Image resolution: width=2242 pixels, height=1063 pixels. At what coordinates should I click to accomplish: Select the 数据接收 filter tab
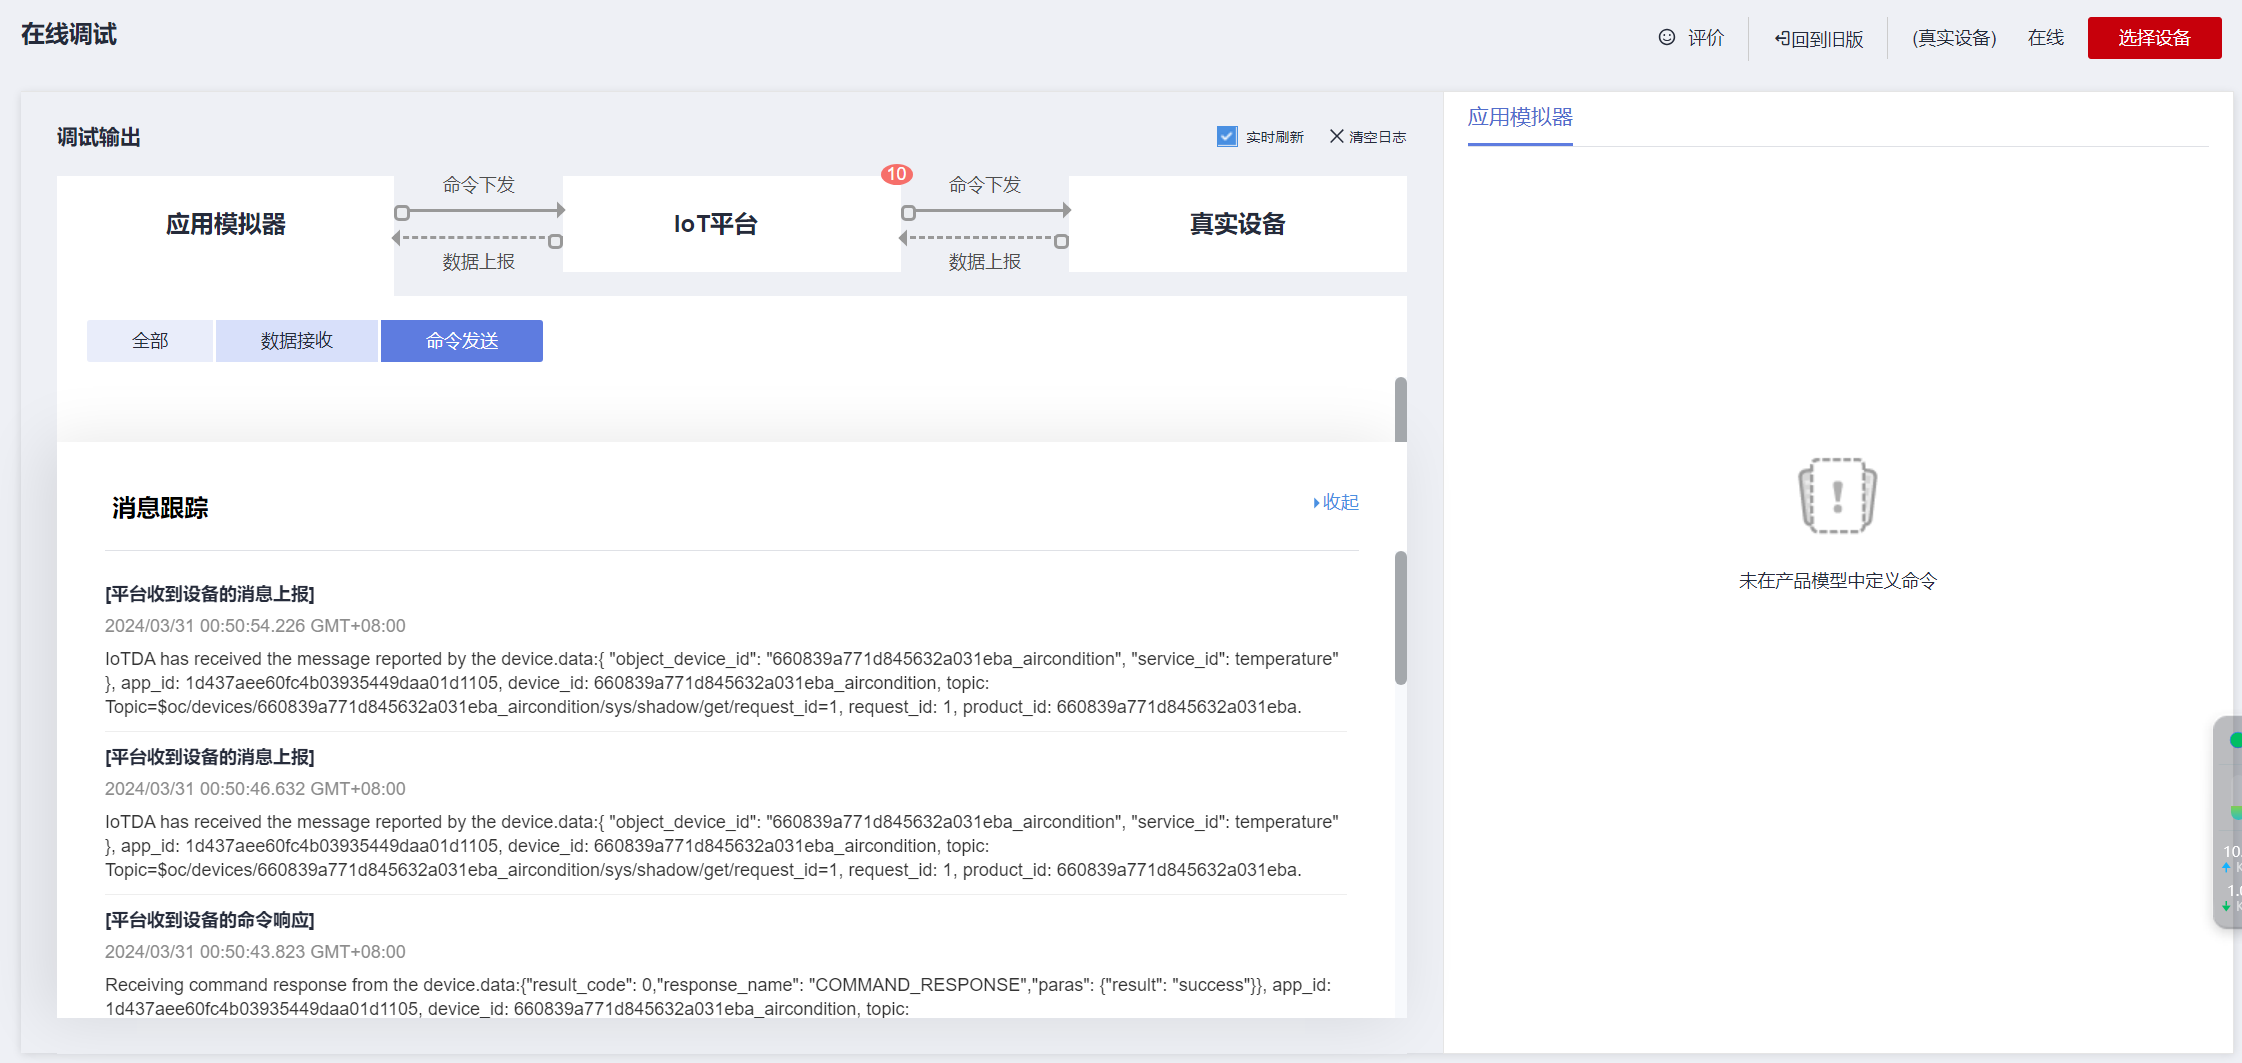(297, 341)
